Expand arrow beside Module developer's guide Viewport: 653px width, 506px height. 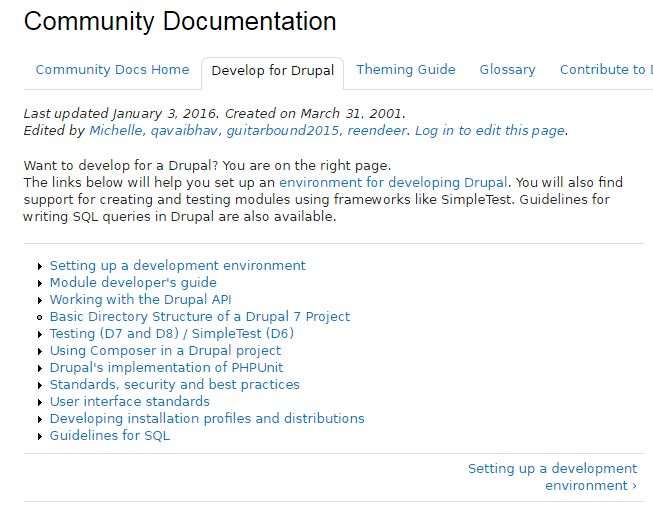point(40,284)
